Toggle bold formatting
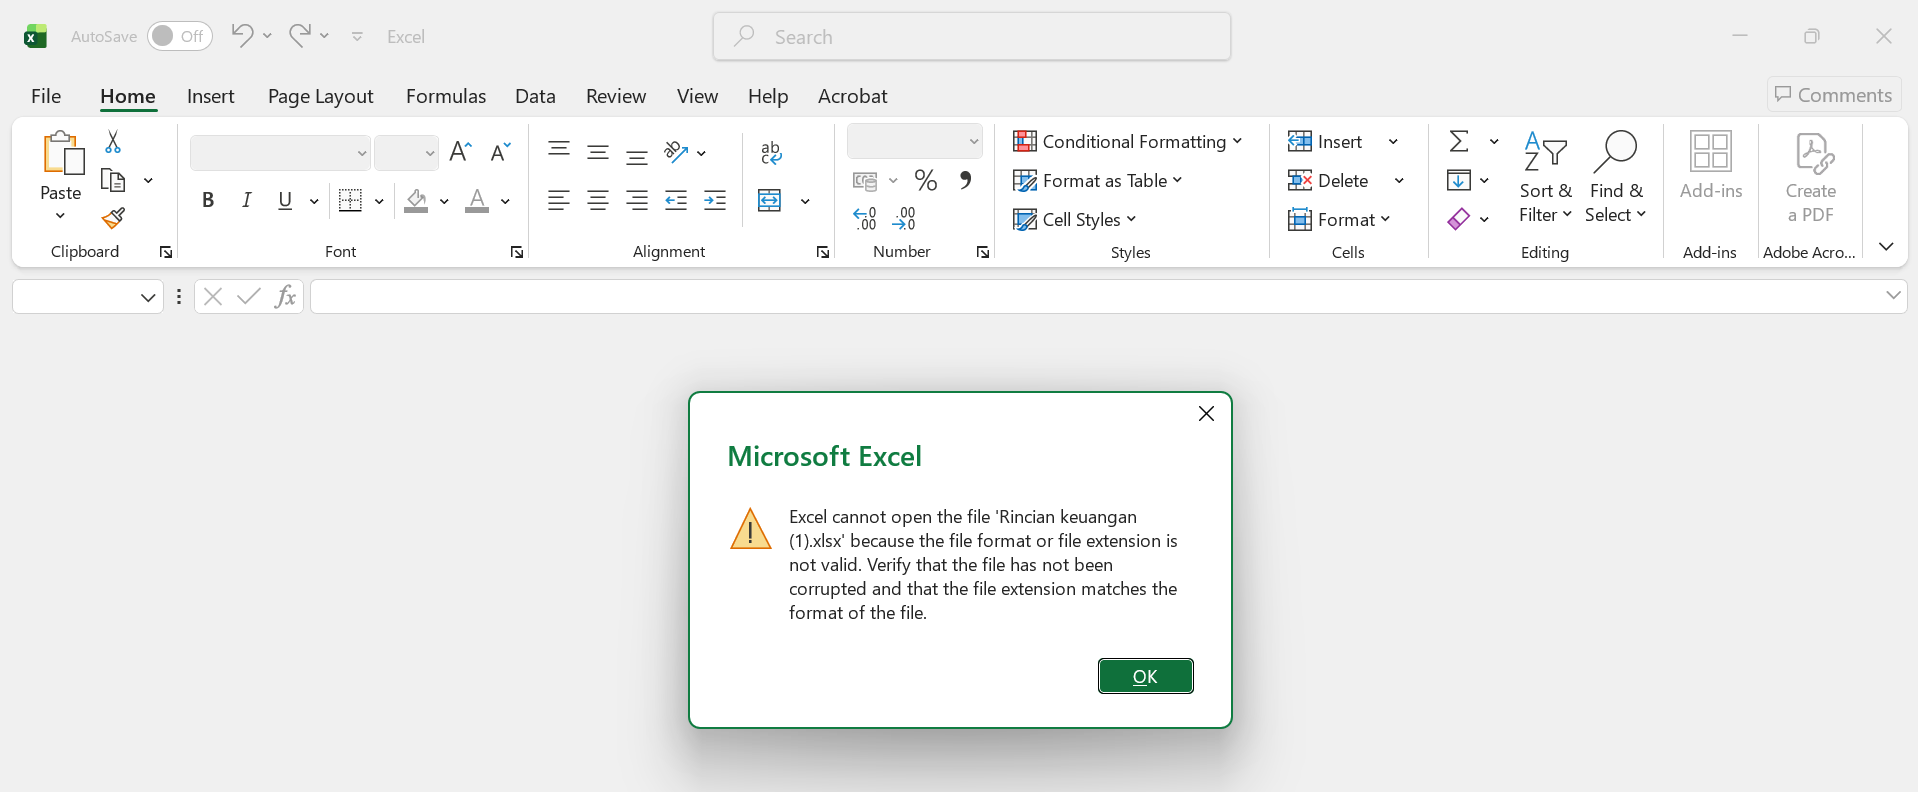 click(208, 200)
